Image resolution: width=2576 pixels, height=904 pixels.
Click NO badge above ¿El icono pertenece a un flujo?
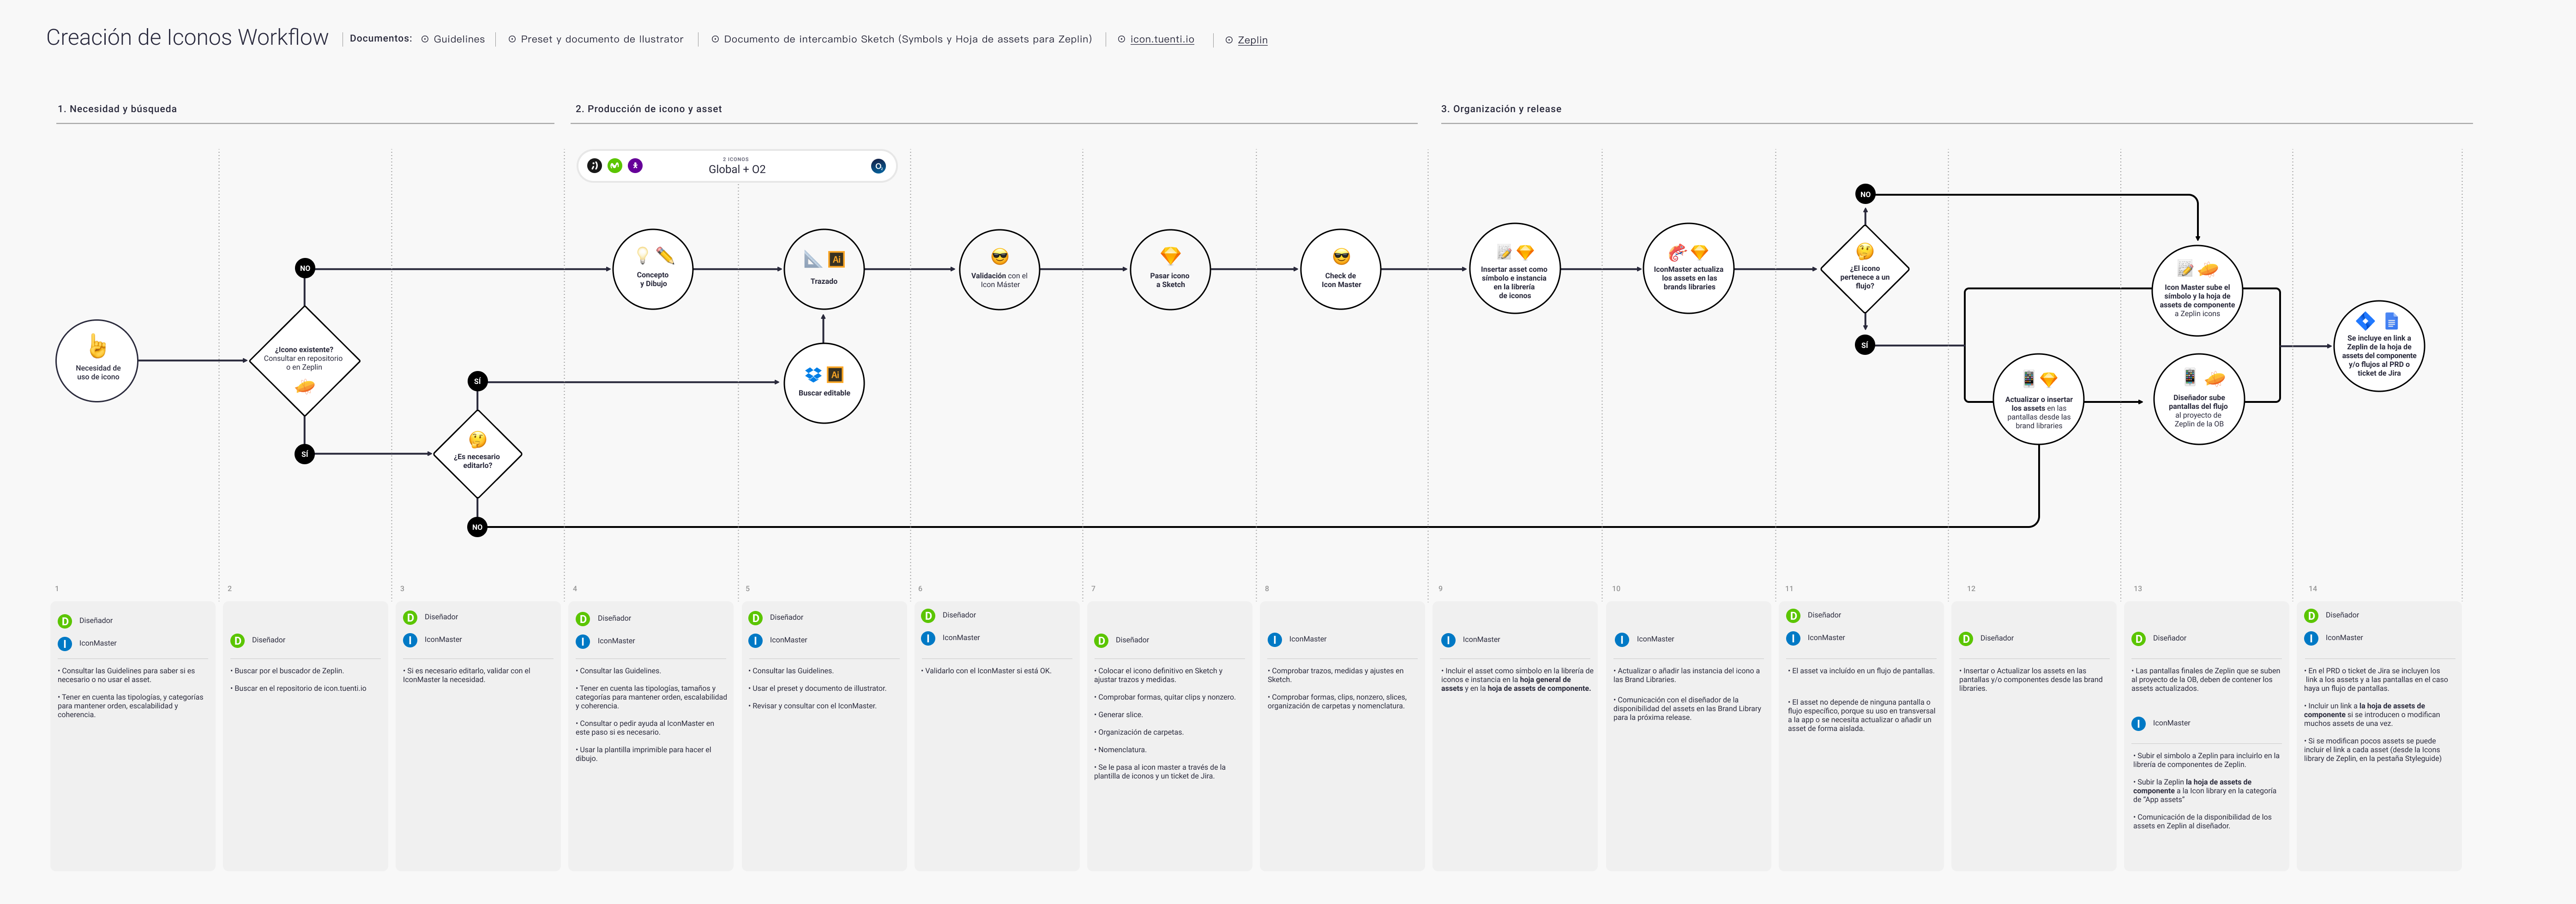click(1865, 194)
